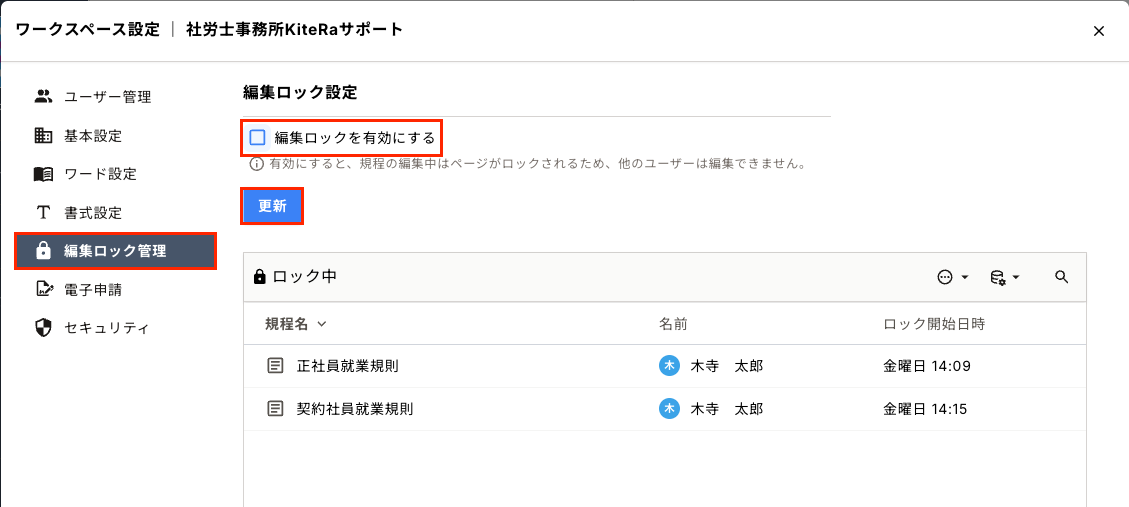Image resolution: width=1129 pixels, height=507 pixels.
Task: Select 書式設定 in the sidebar
Action: 93,213
